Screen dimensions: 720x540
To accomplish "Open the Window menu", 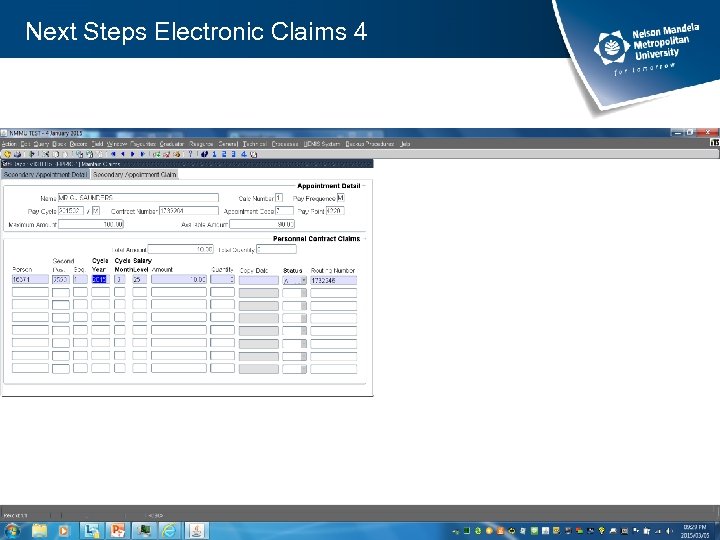I will point(117,144).
